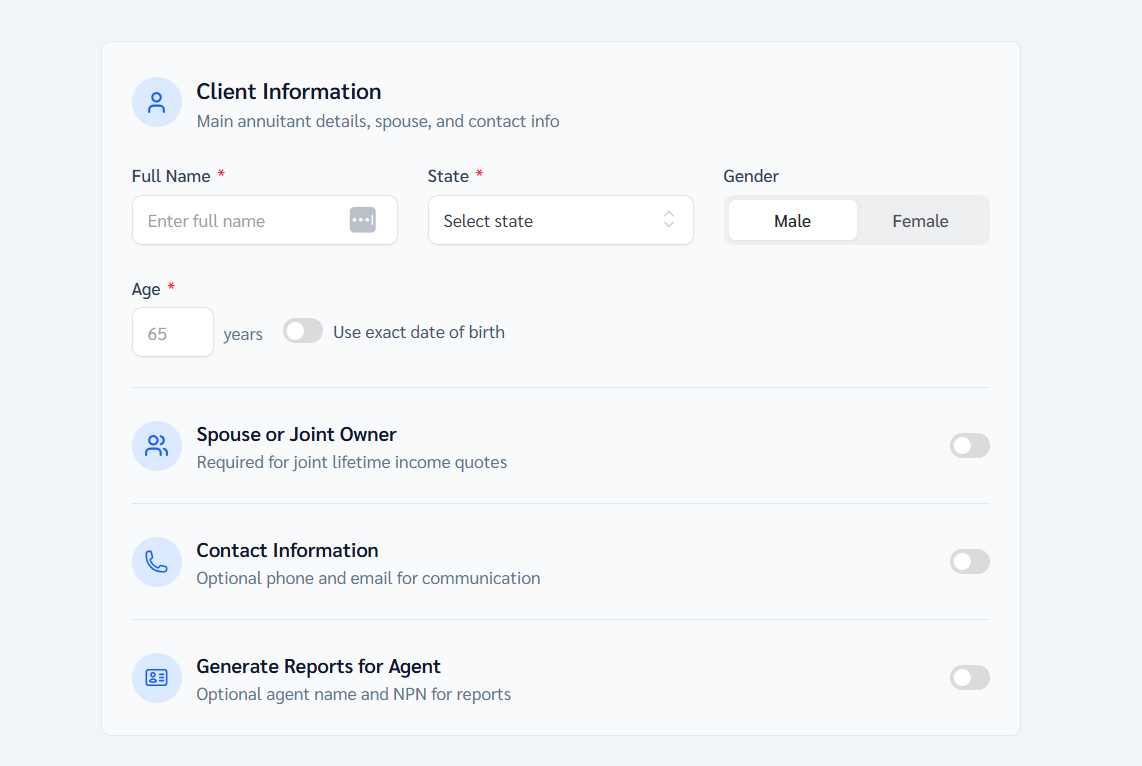Screen dimensions: 1142x766
Task: Click the 'Age' field label
Action: coord(146,290)
